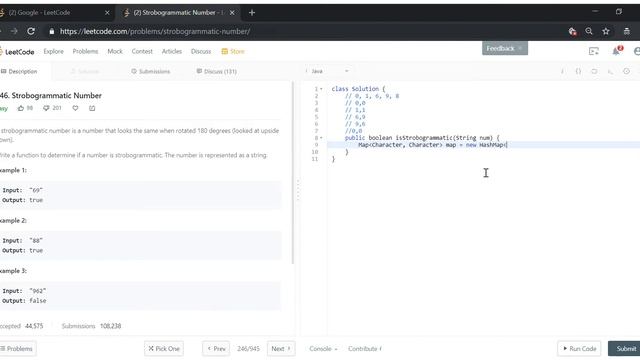Viewport: 640px width, 360px height.
Task: Collapse code fold arrow on line 1
Action: (321, 89)
